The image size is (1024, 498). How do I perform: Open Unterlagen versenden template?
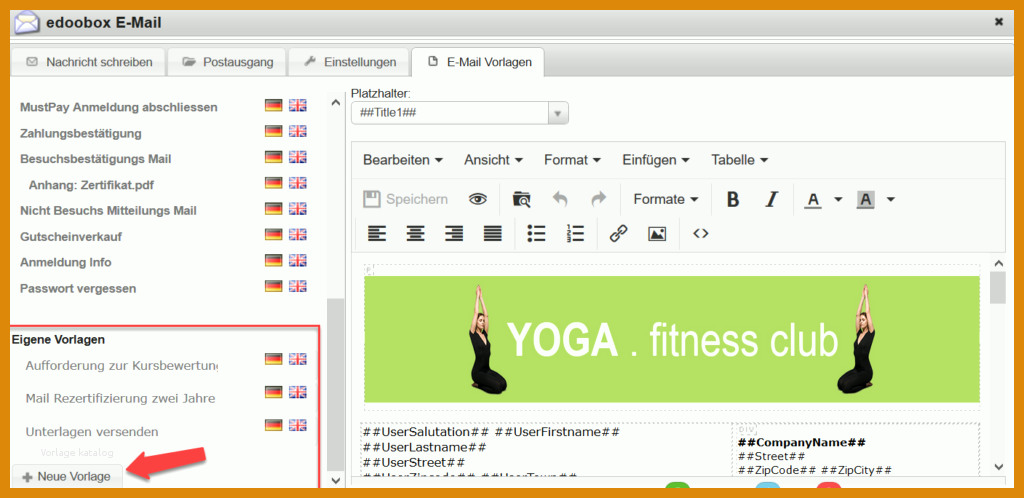(92, 432)
